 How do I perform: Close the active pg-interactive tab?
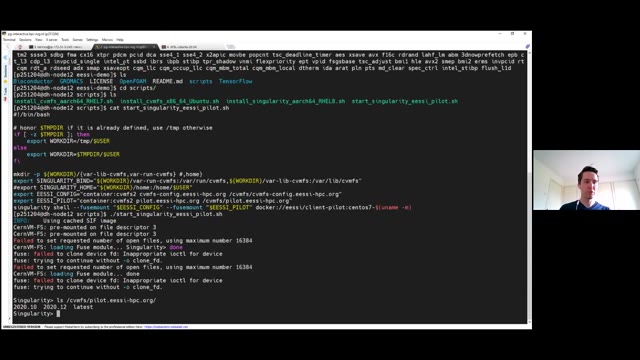pos(153,47)
